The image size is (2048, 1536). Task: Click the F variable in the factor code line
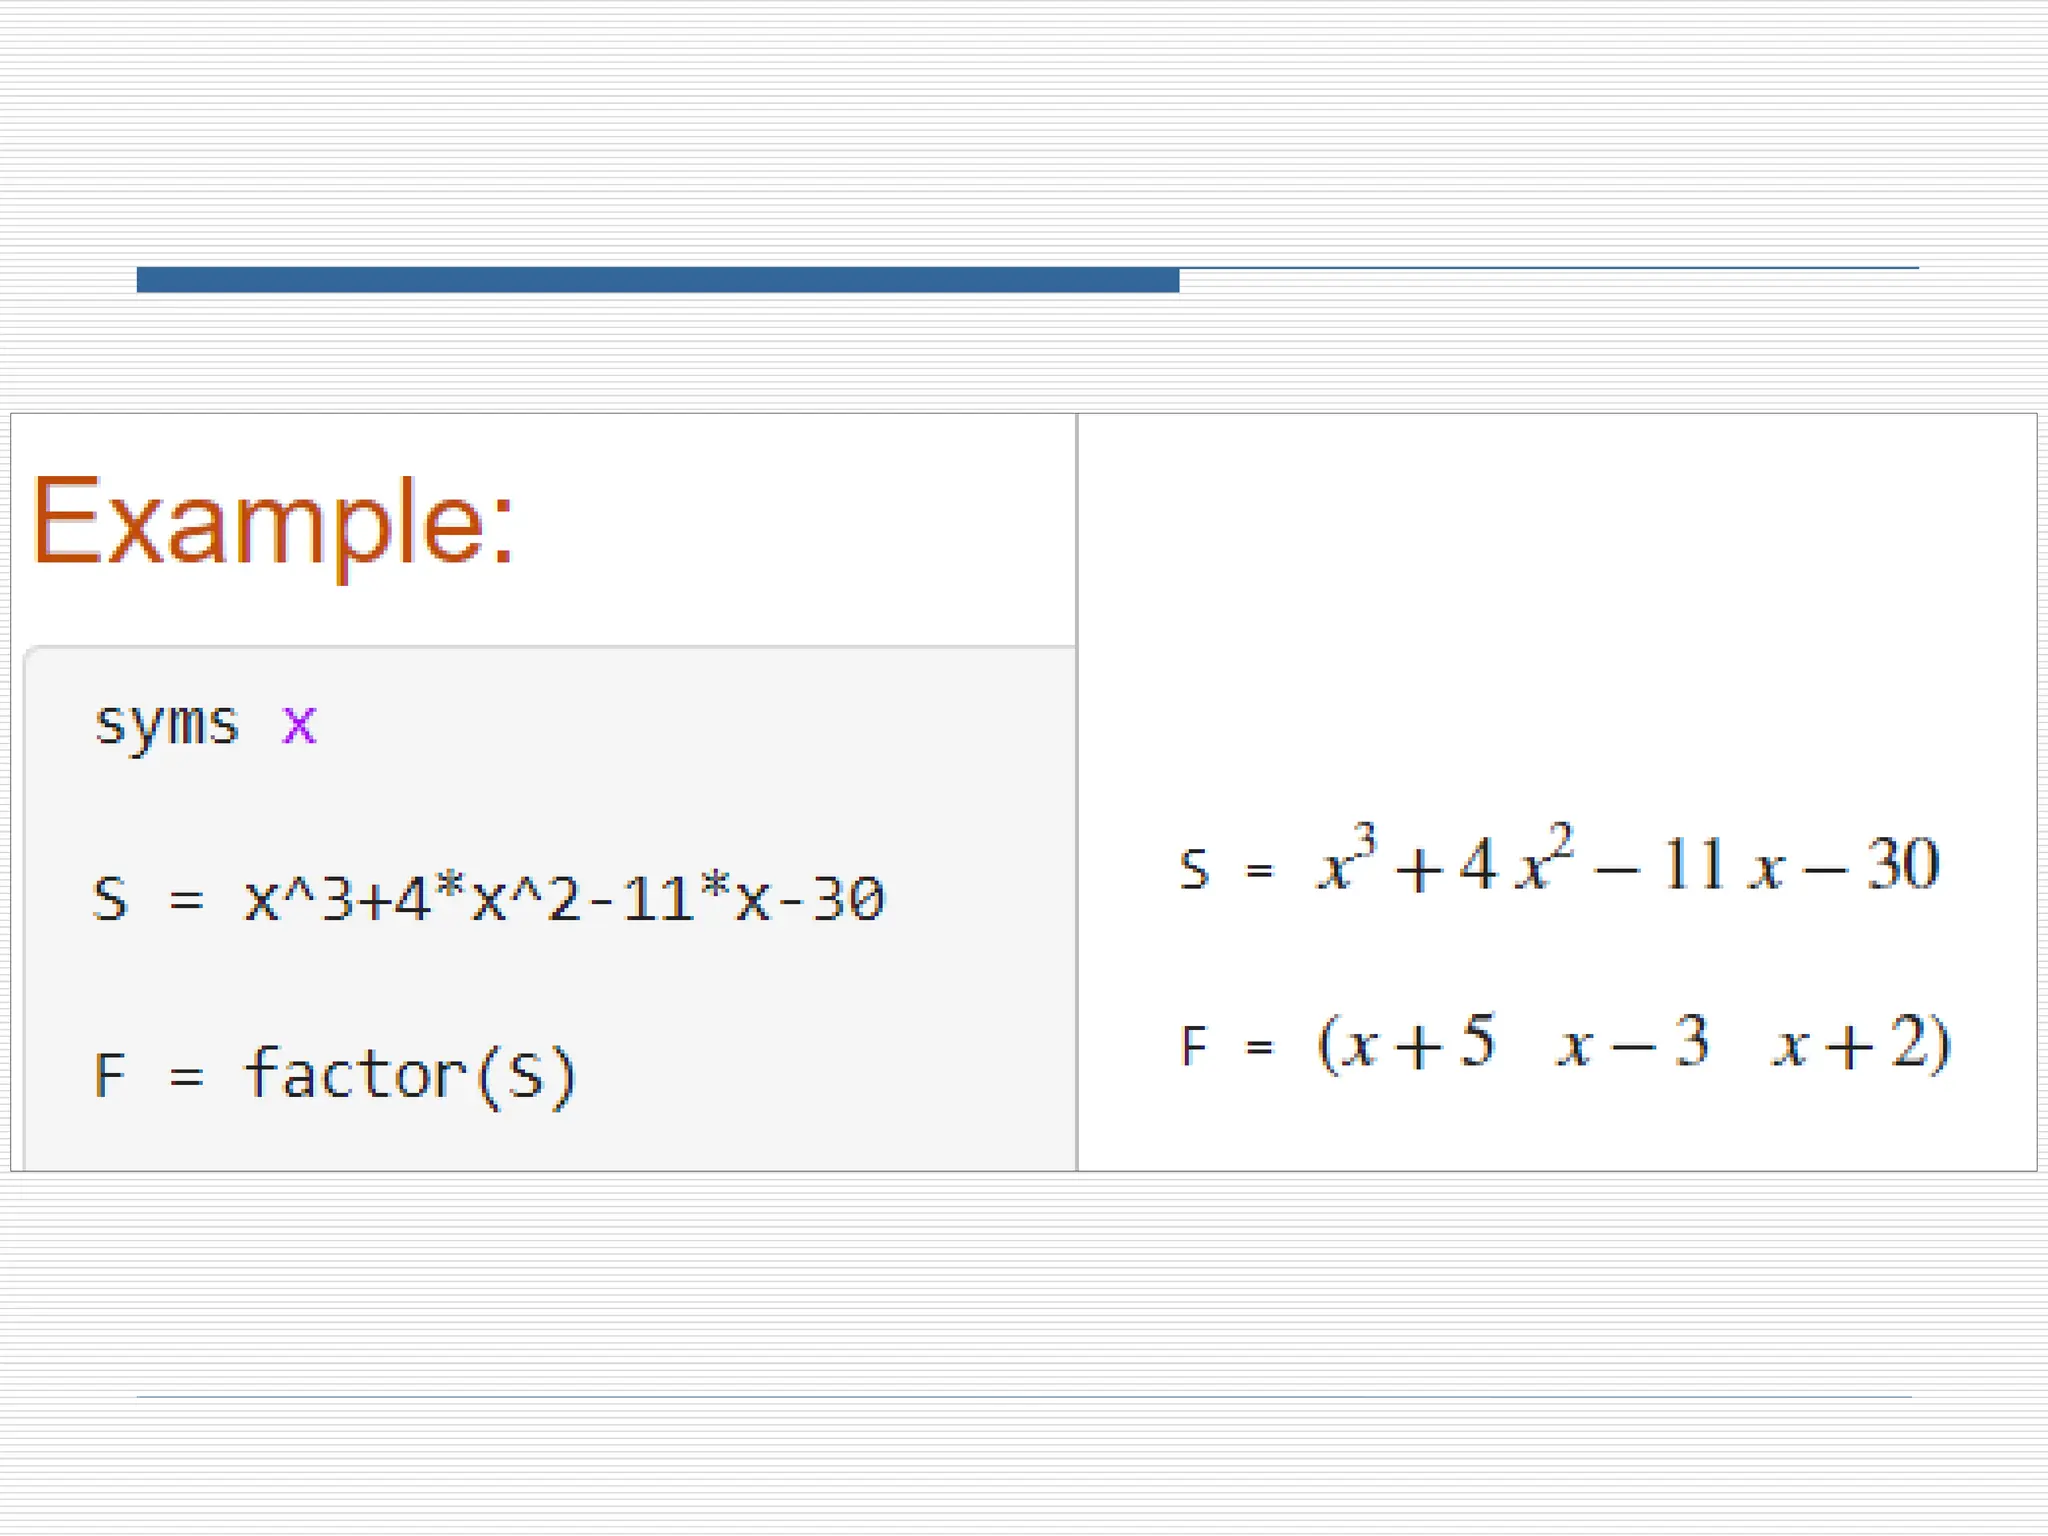click(x=110, y=1076)
